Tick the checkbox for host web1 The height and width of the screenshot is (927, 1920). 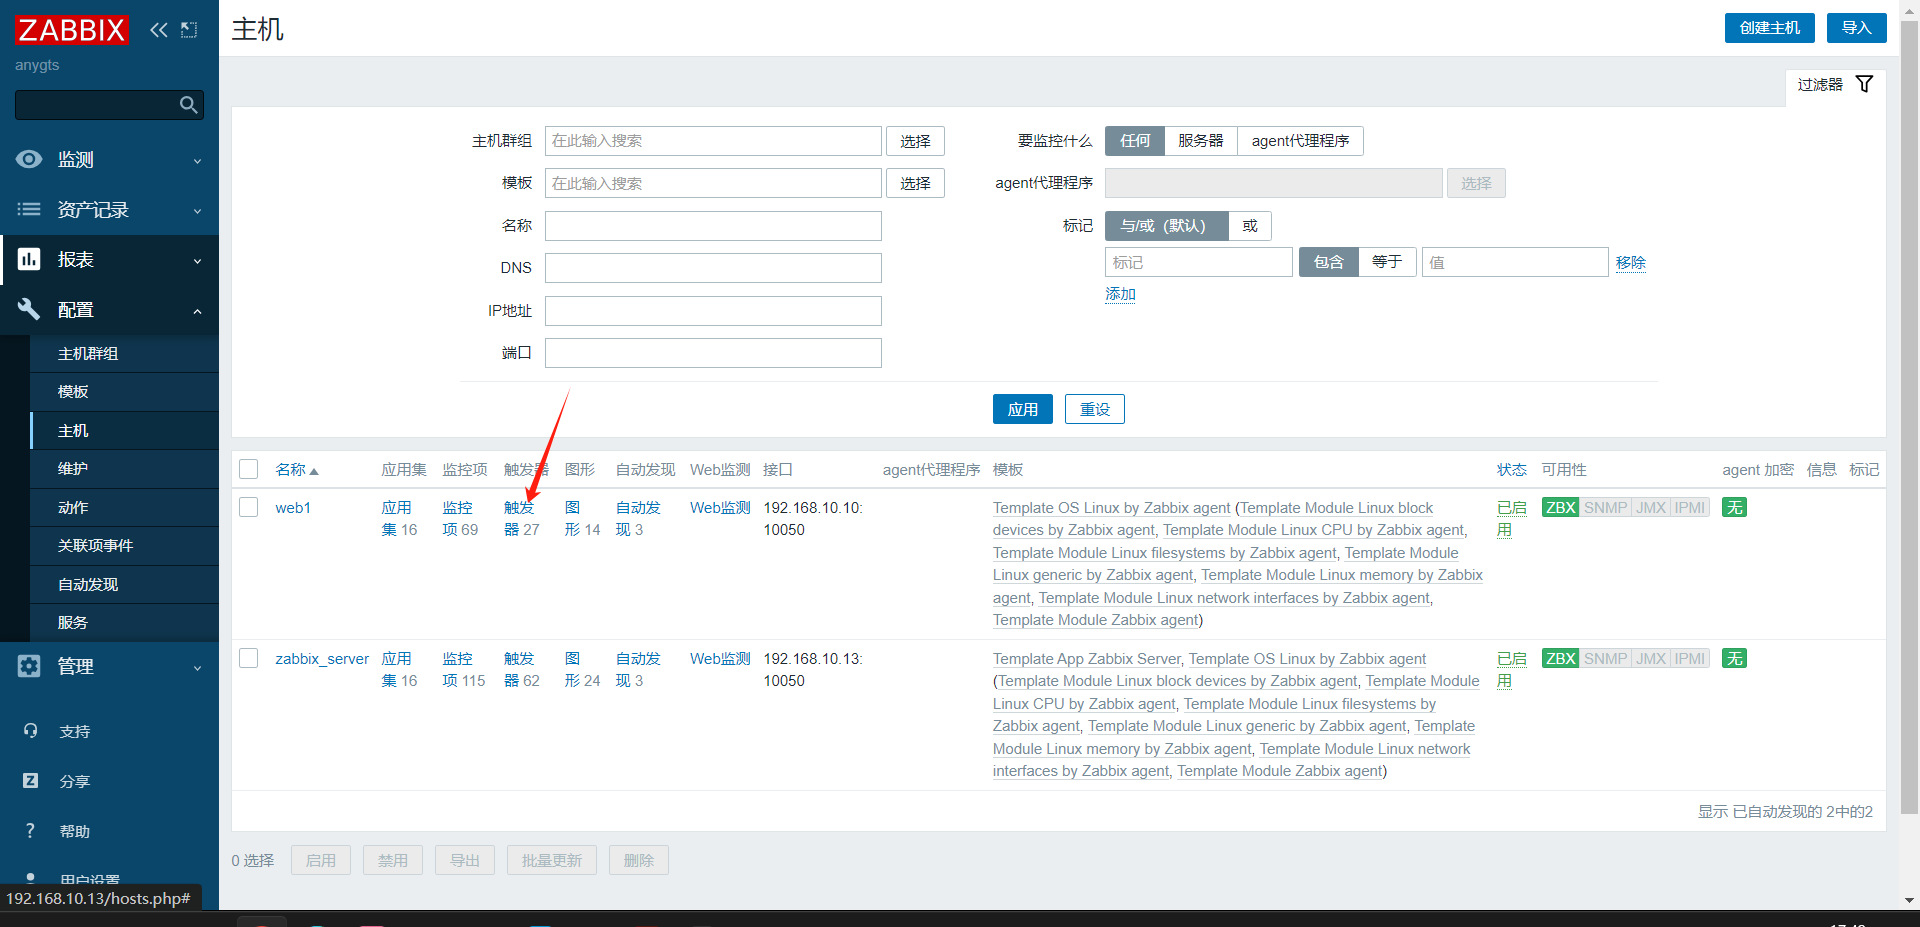[x=249, y=507]
